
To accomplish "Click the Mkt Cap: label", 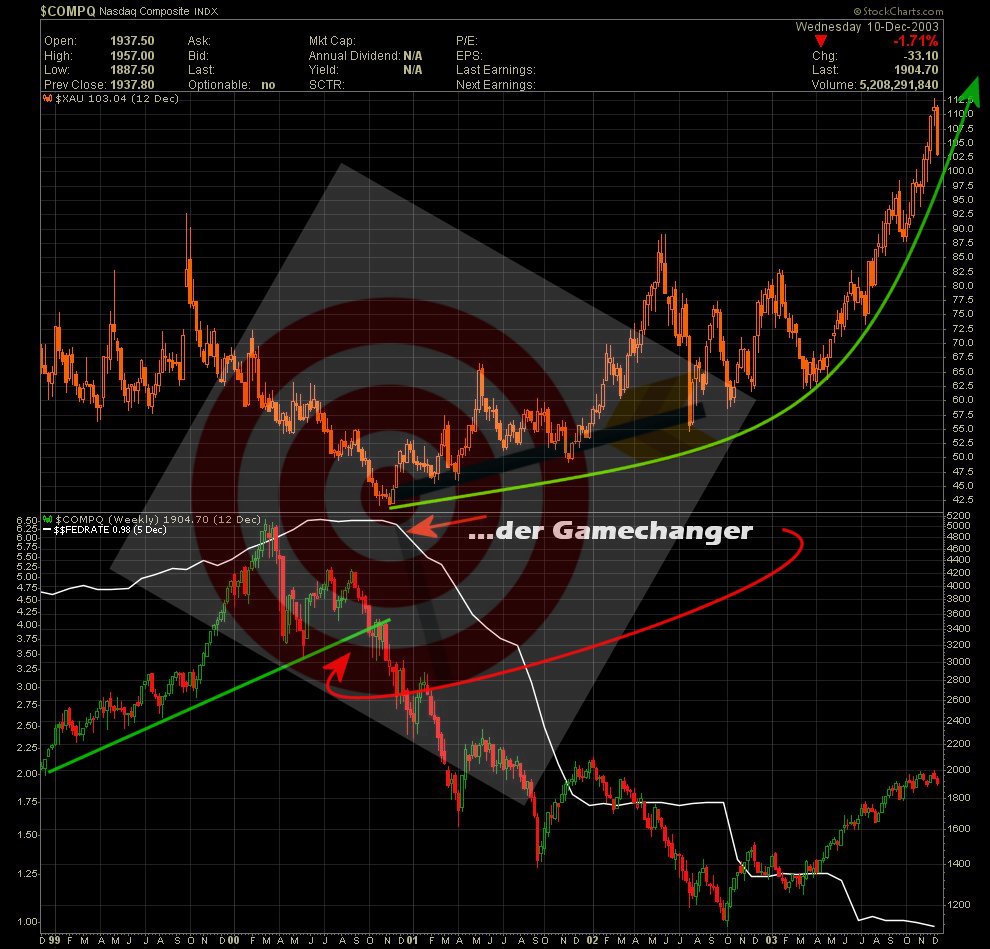I will (x=332, y=40).
